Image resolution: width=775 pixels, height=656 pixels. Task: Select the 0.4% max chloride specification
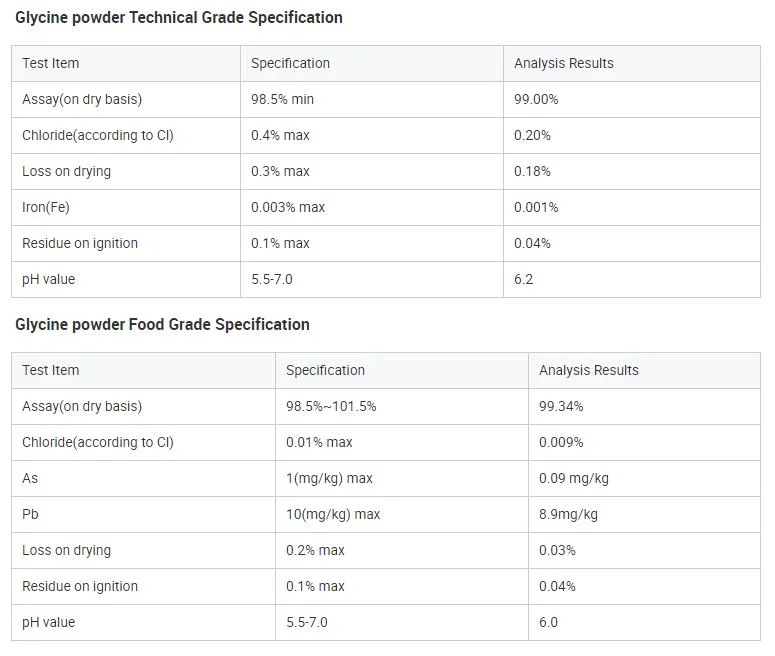[280, 136]
